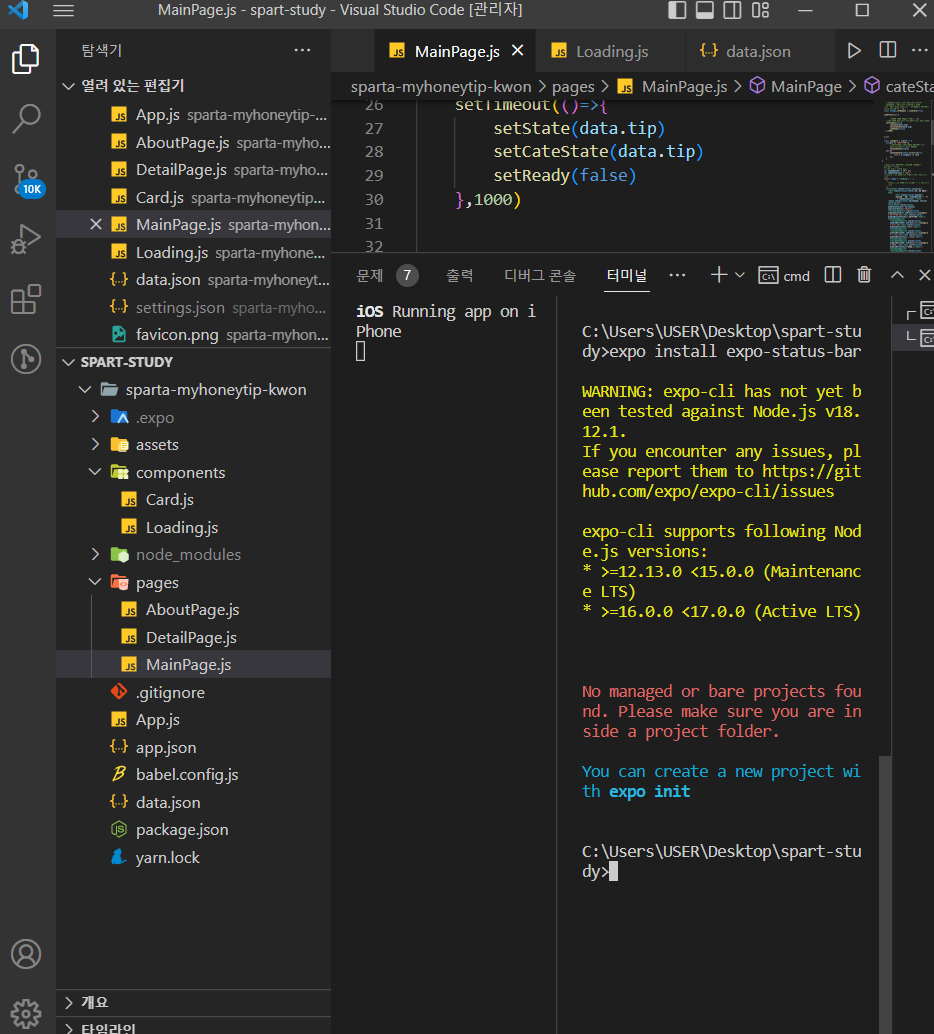Viewport: 934px width, 1034px height.
Task: Open Explorer panel more actions ellipsis
Action: 302,50
